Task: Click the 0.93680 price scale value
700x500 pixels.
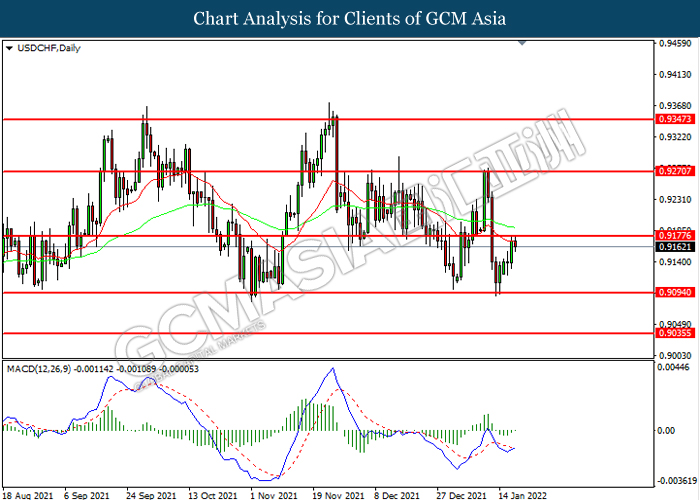Action: (676, 106)
